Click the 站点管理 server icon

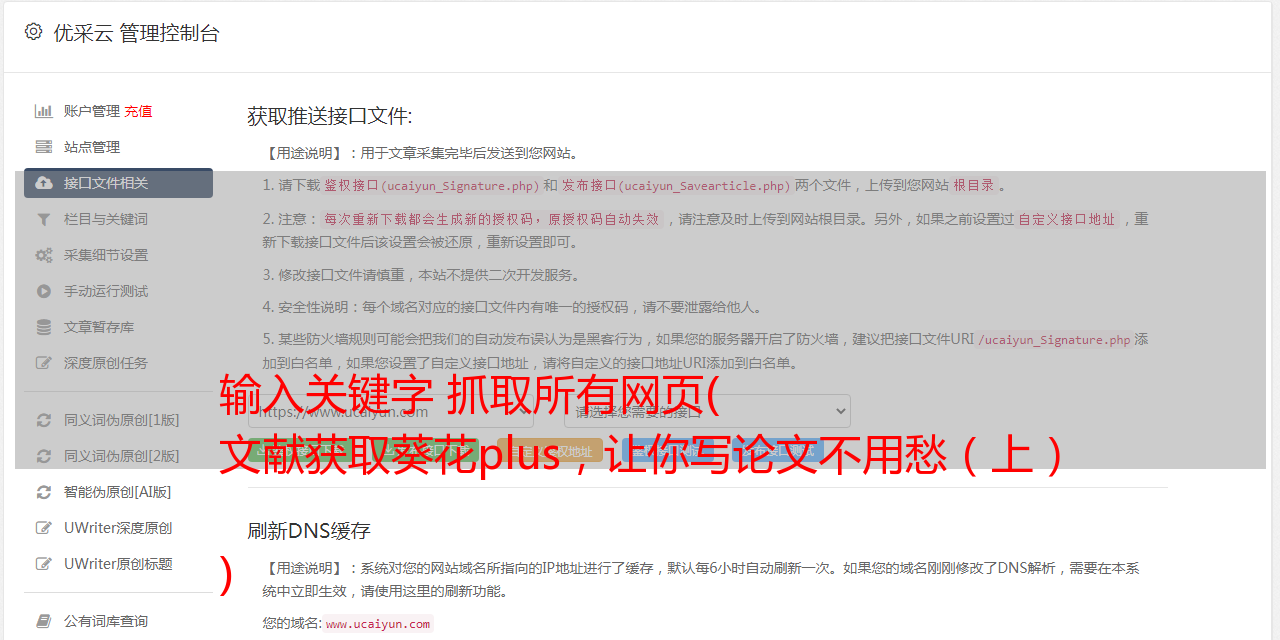point(44,147)
